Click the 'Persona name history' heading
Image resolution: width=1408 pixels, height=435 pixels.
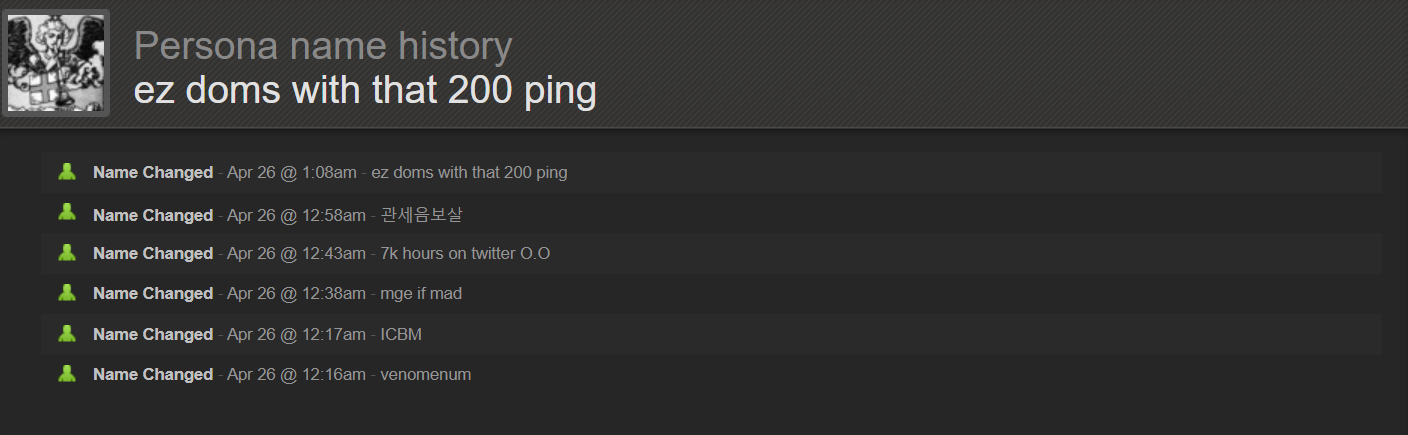(323, 46)
